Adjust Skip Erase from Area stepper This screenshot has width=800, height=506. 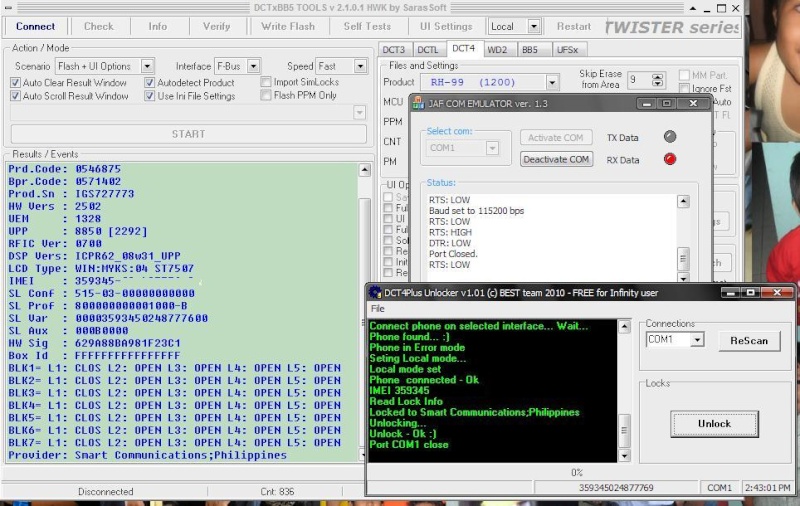[x=657, y=80]
